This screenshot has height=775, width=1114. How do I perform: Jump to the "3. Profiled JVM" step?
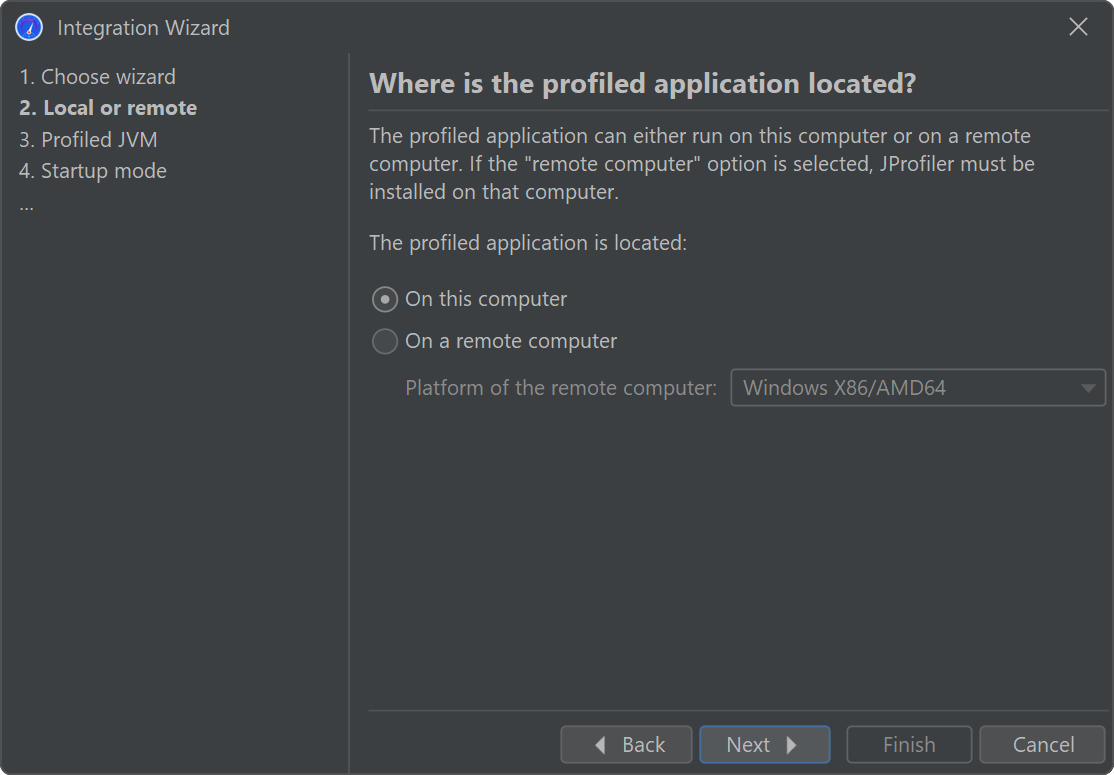pyautogui.click(x=88, y=140)
